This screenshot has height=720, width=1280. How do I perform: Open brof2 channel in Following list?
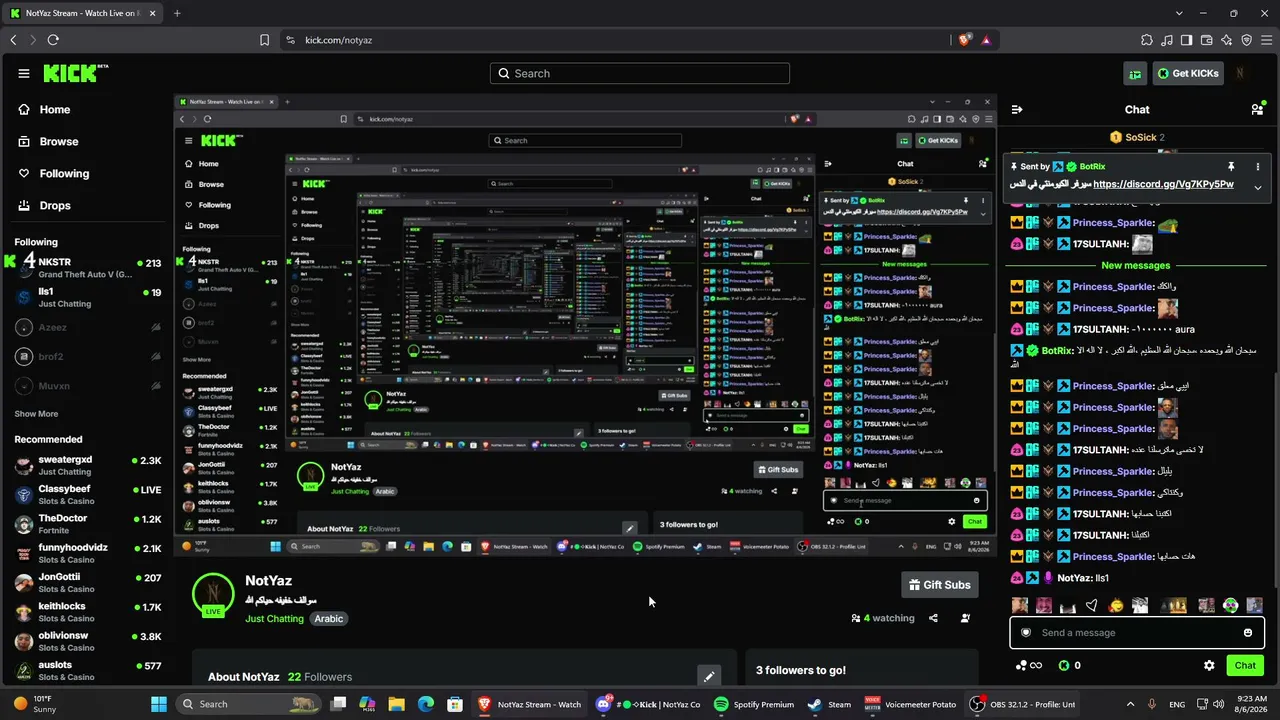pyautogui.click(x=88, y=356)
